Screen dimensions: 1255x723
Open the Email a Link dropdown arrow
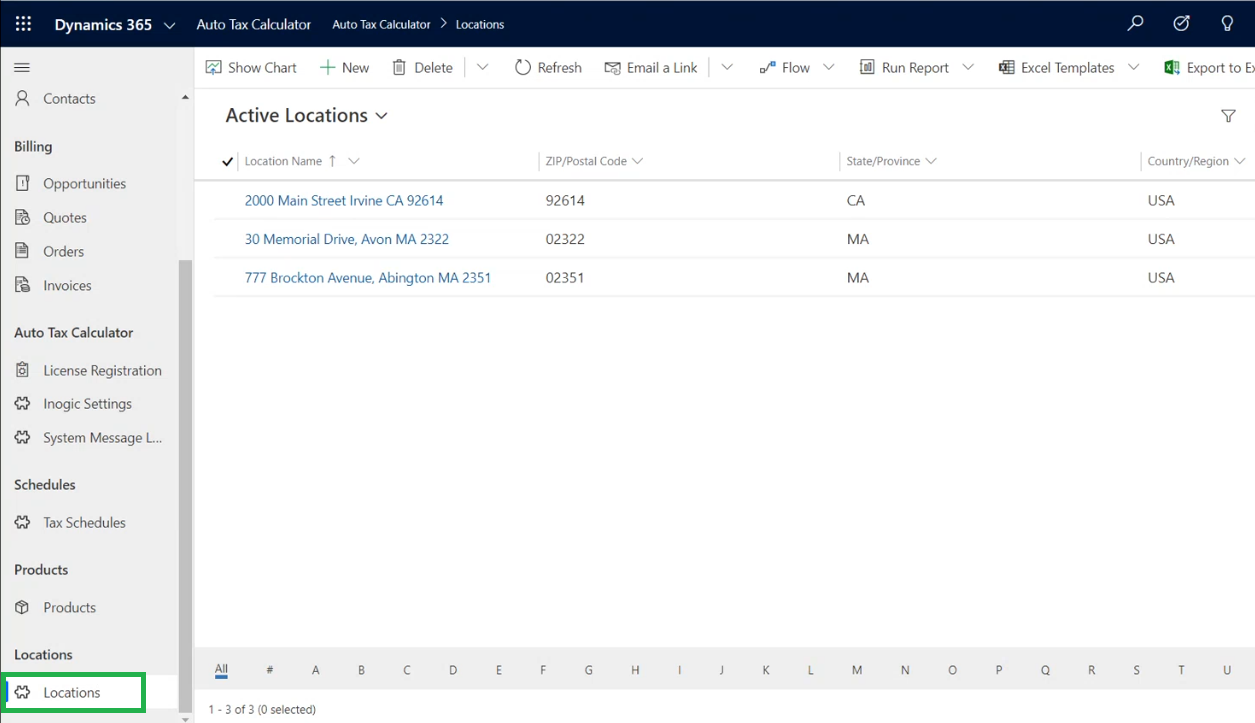point(727,67)
